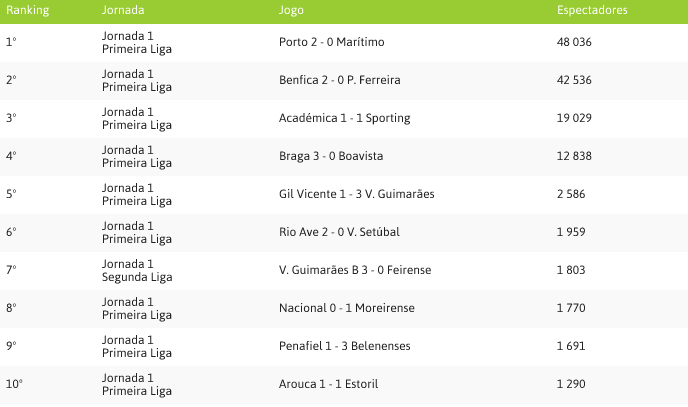Open the Rio Ave 2 - 0 V. Setúbal match
The height and width of the screenshot is (407, 688).
(x=339, y=232)
